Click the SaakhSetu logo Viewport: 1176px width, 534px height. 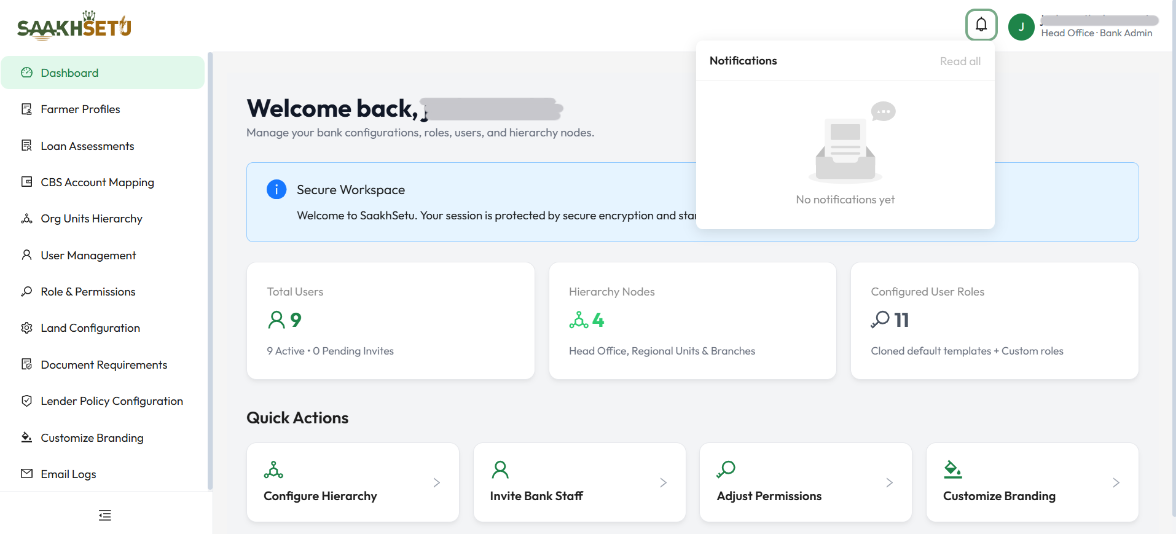[74, 27]
